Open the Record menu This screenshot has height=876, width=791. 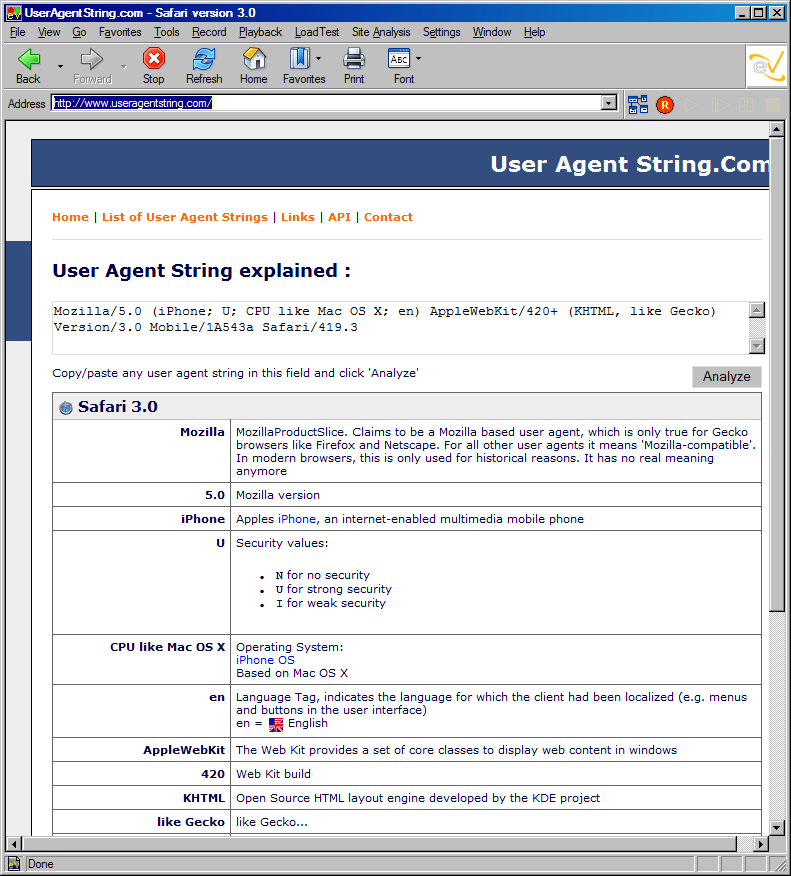tap(209, 32)
